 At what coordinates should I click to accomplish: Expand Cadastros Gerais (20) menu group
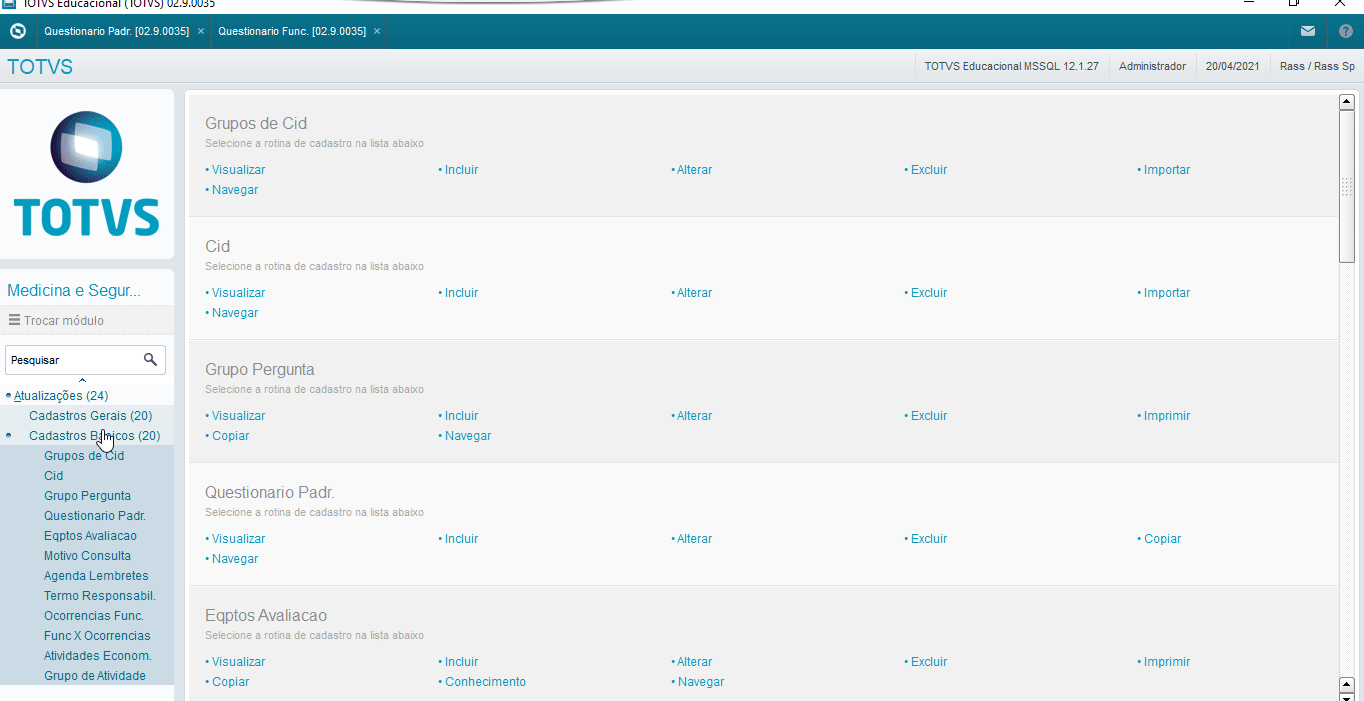coord(90,416)
